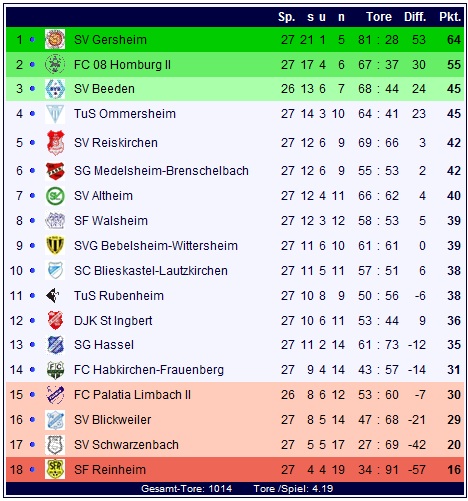Open the SV Beeden team name

[104, 89]
